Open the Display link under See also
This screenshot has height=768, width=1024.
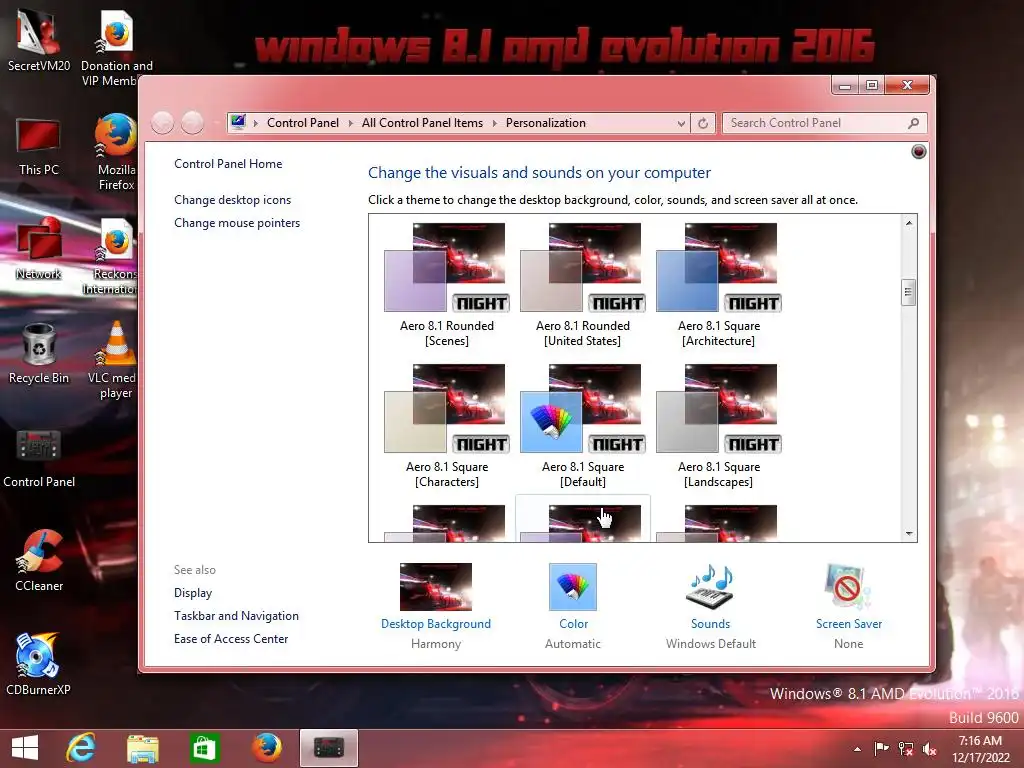(x=193, y=593)
